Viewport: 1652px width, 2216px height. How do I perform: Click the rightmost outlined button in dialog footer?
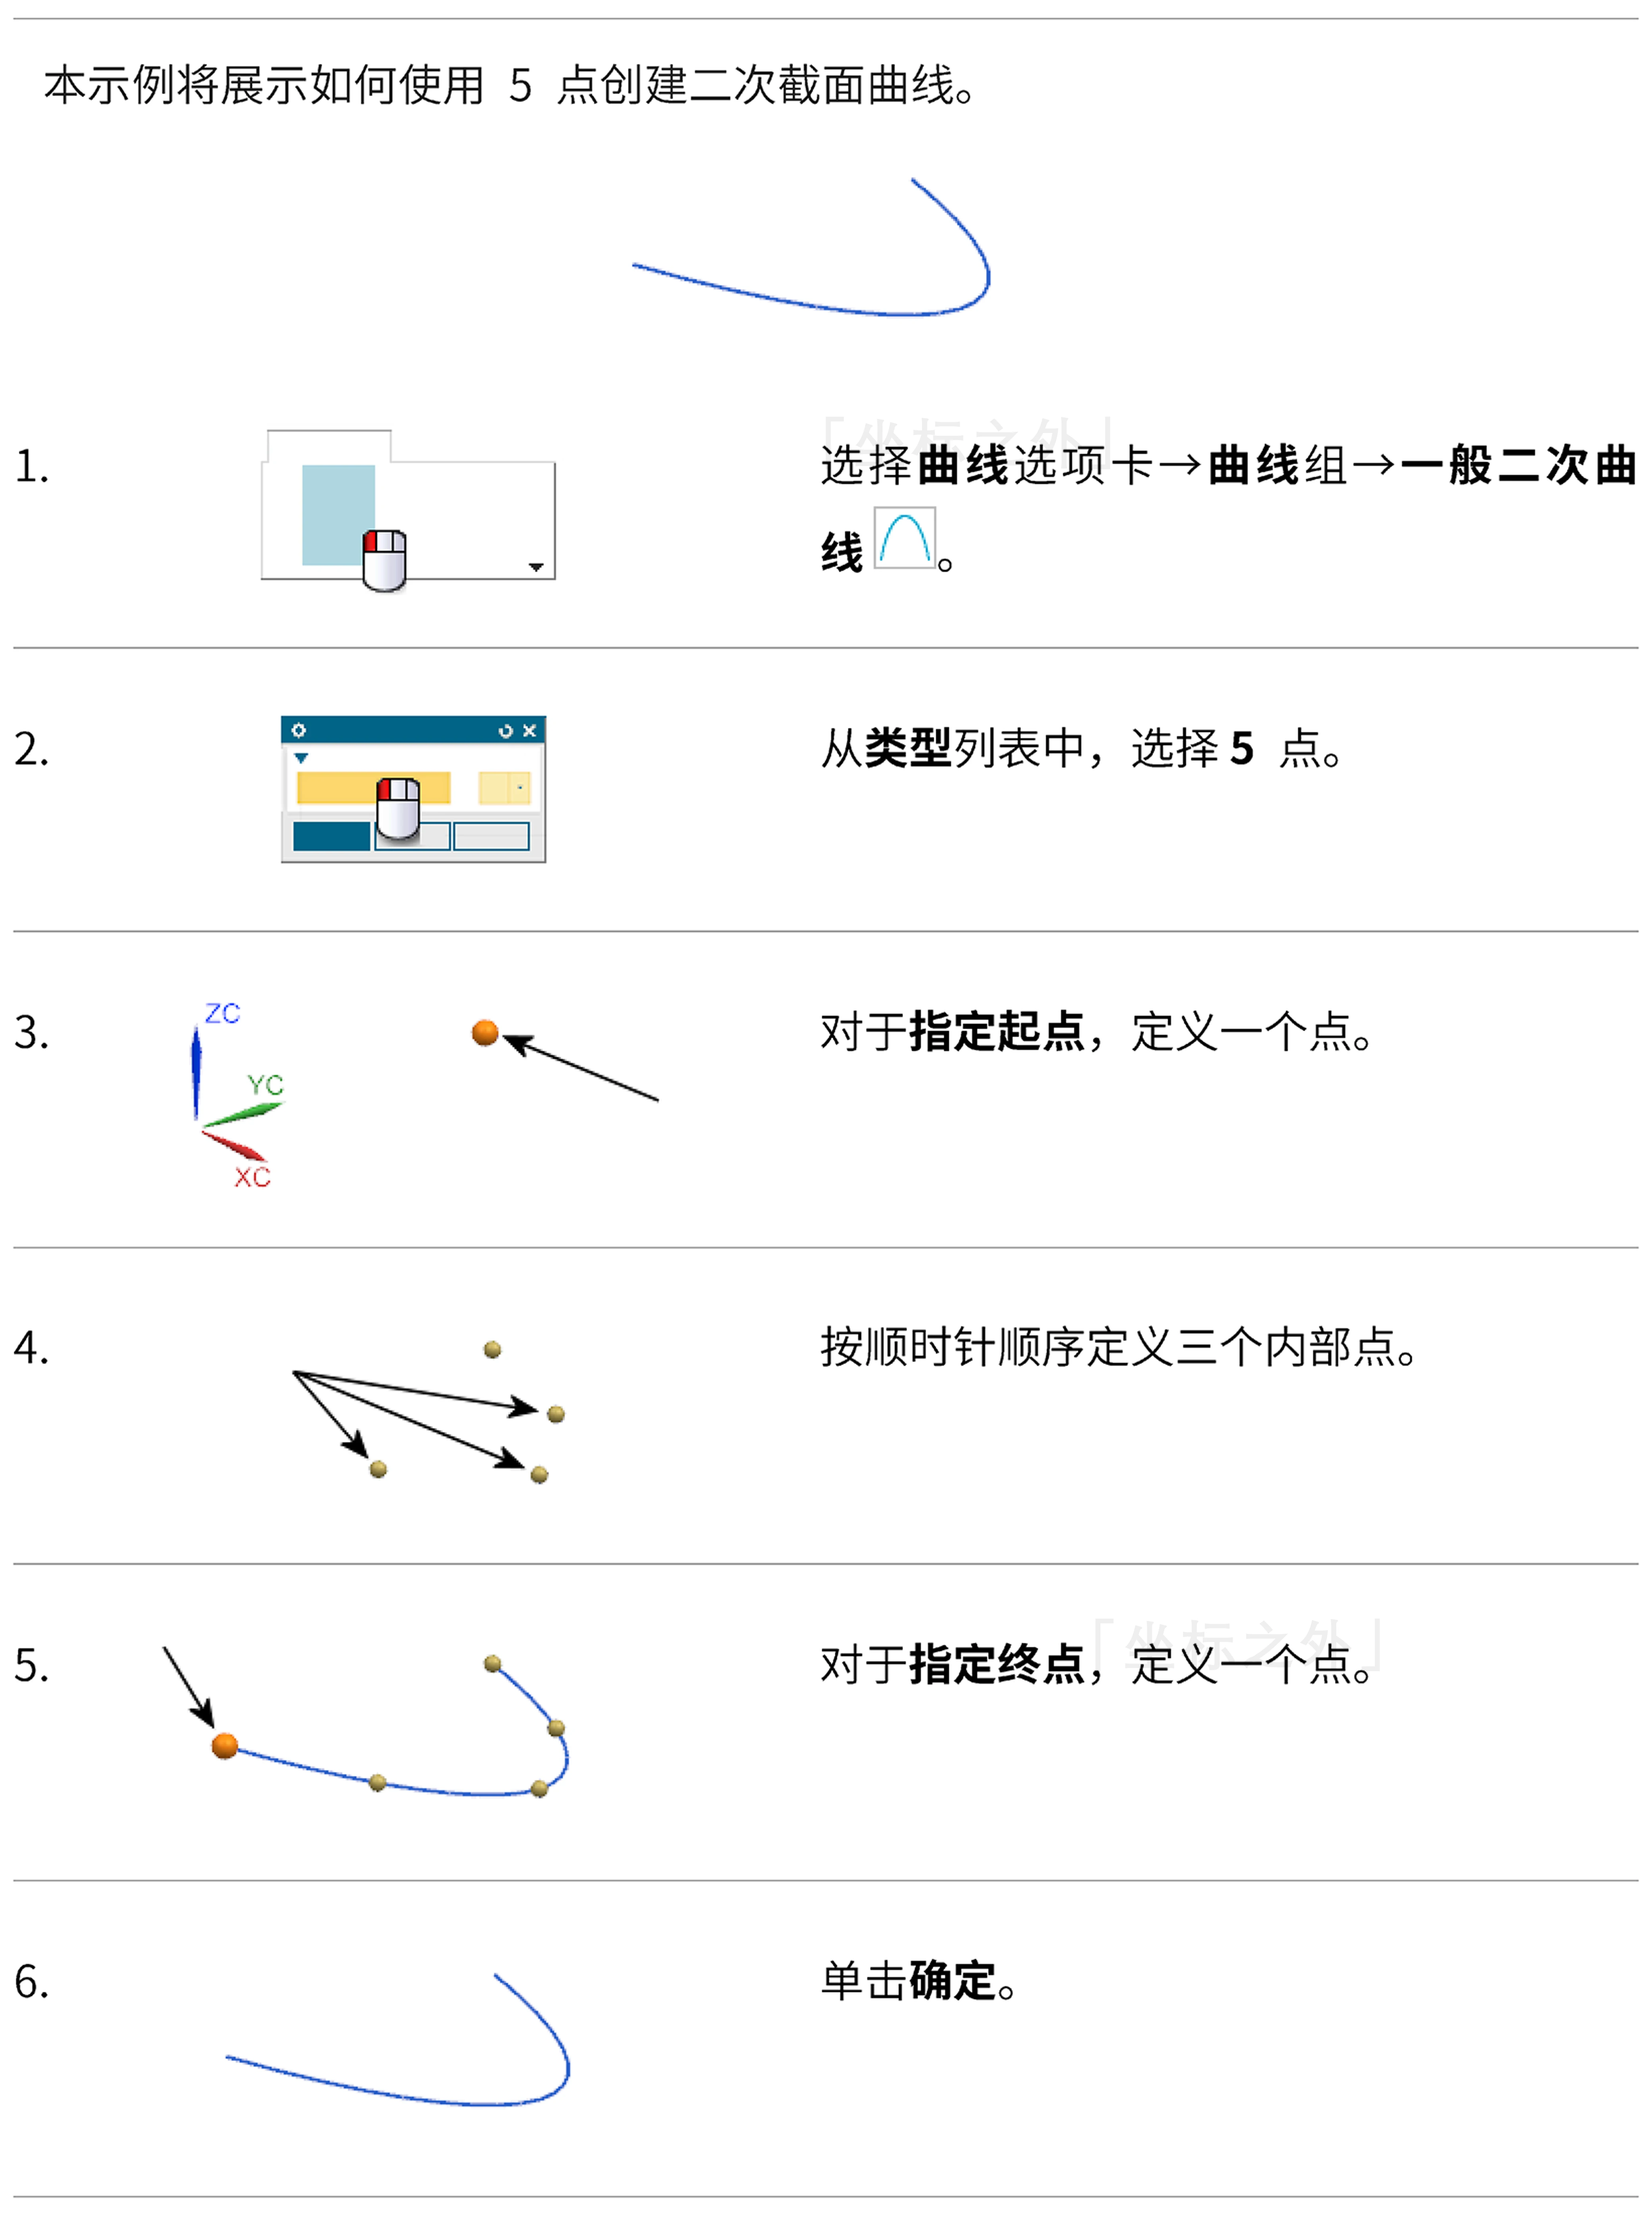[x=491, y=836]
